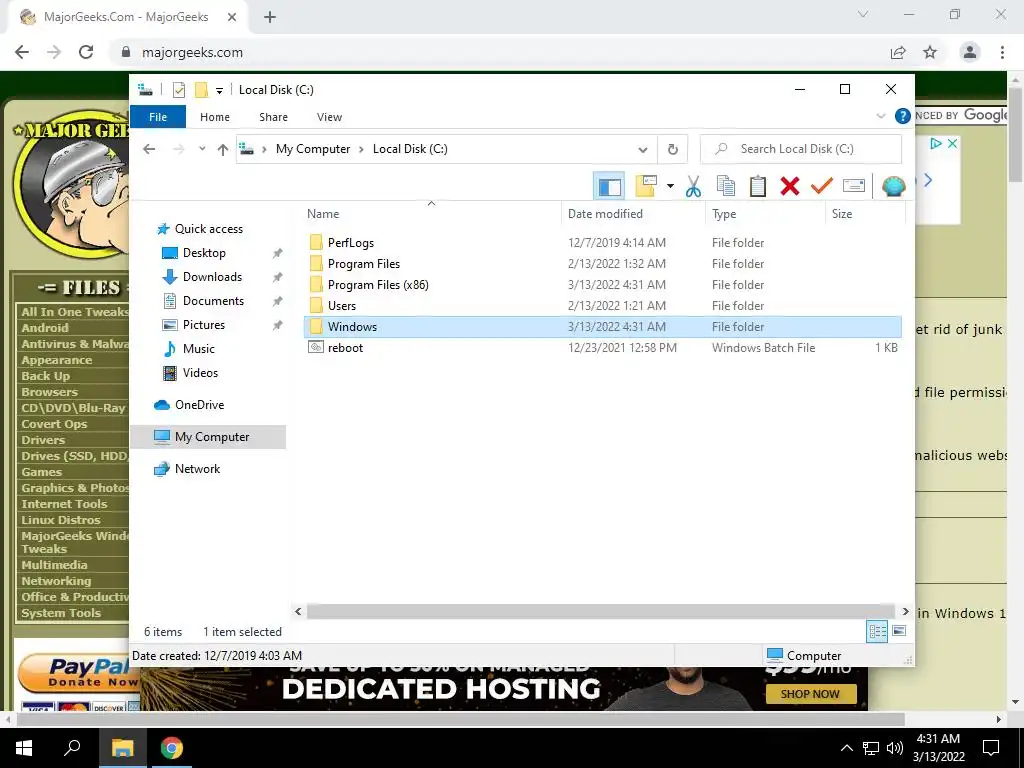Image resolution: width=1024 pixels, height=768 pixels.
Task: Select OneDrive in navigation pane
Action: click(x=199, y=405)
